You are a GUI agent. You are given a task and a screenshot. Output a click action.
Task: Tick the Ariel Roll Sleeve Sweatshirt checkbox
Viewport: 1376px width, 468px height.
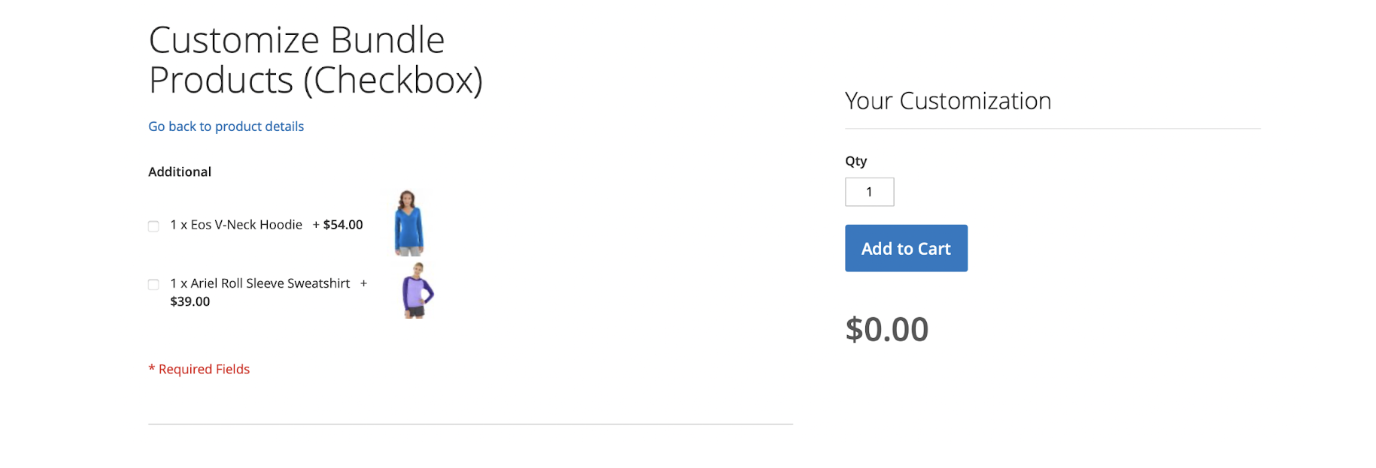154,285
